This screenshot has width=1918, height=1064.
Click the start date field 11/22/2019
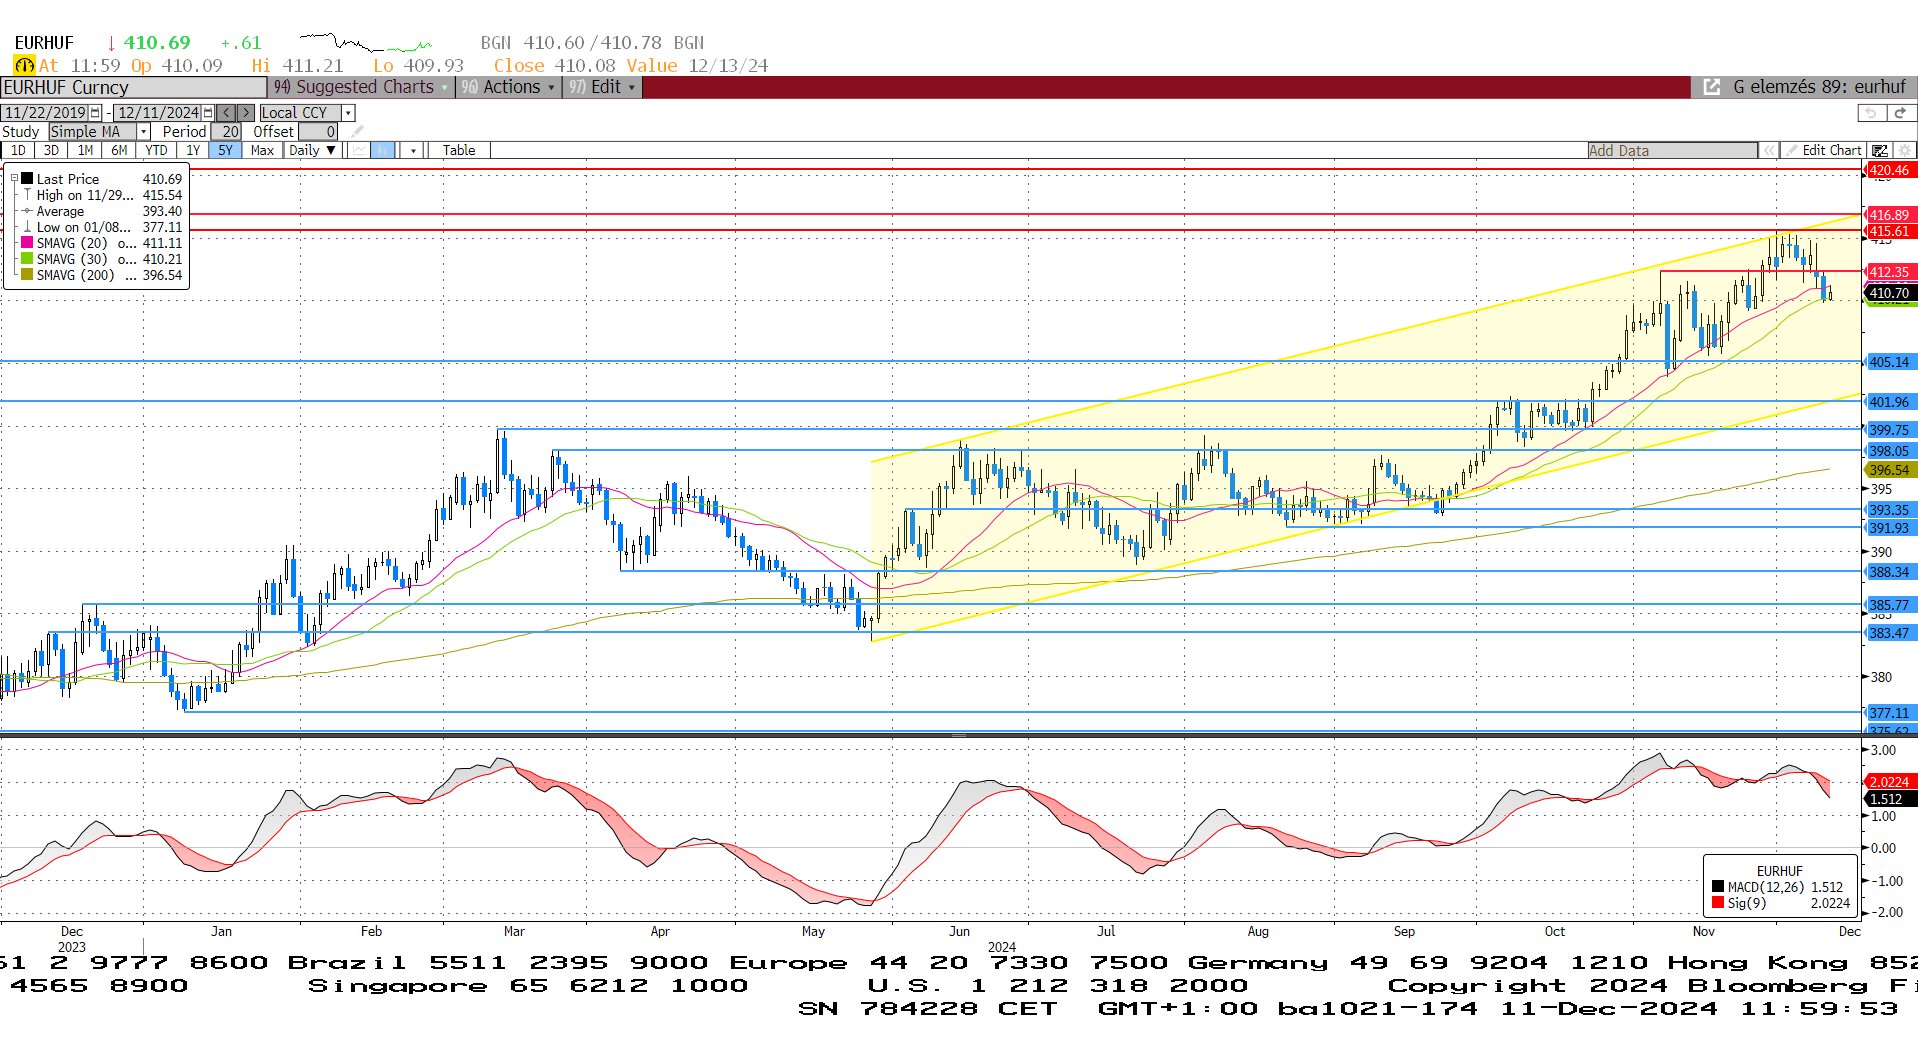(x=45, y=113)
